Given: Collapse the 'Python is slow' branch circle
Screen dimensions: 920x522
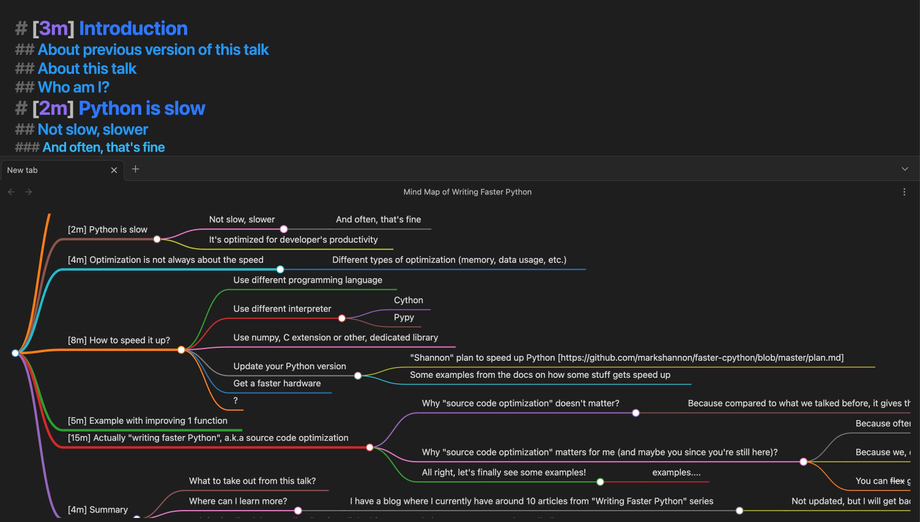Looking at the screenshot, I should [157, 239].
